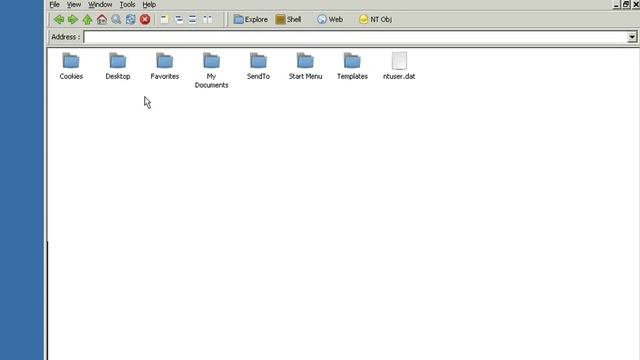640x360 pixels.
Task: Open the View menu
Action: tap(74, 4)
